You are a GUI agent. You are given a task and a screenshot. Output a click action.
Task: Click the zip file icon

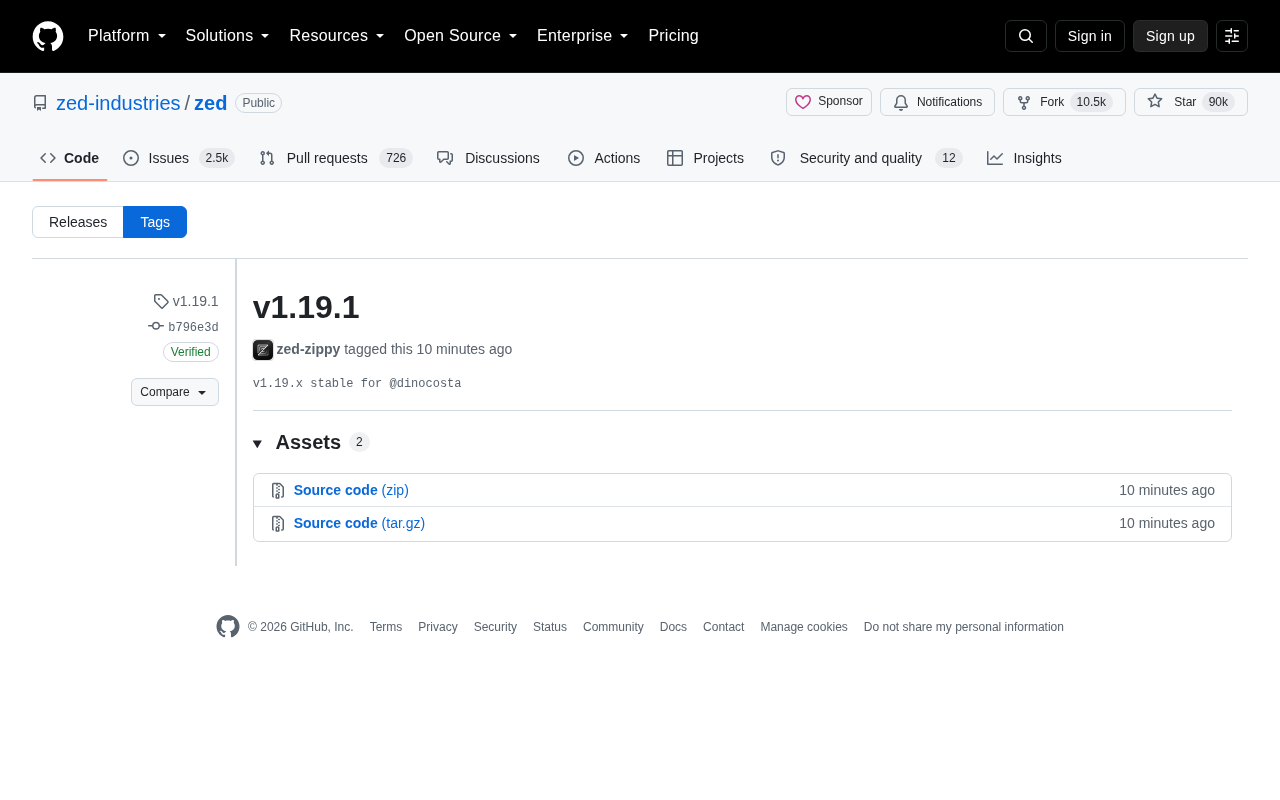(x=278, y=491)
